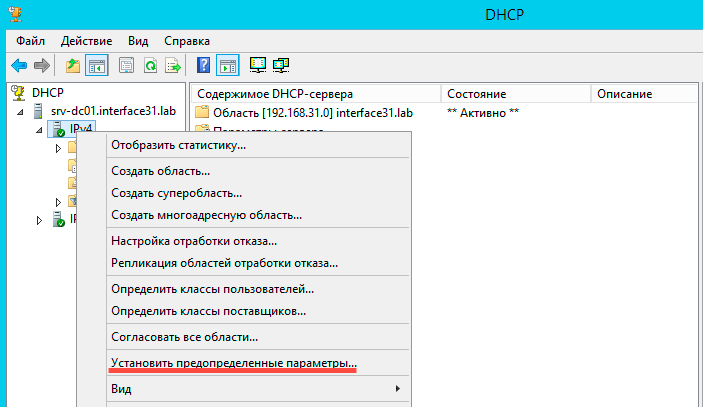
Task: Click the folder icon of the 192.168.31.0 scope row
Action: (x=202, y=112)
